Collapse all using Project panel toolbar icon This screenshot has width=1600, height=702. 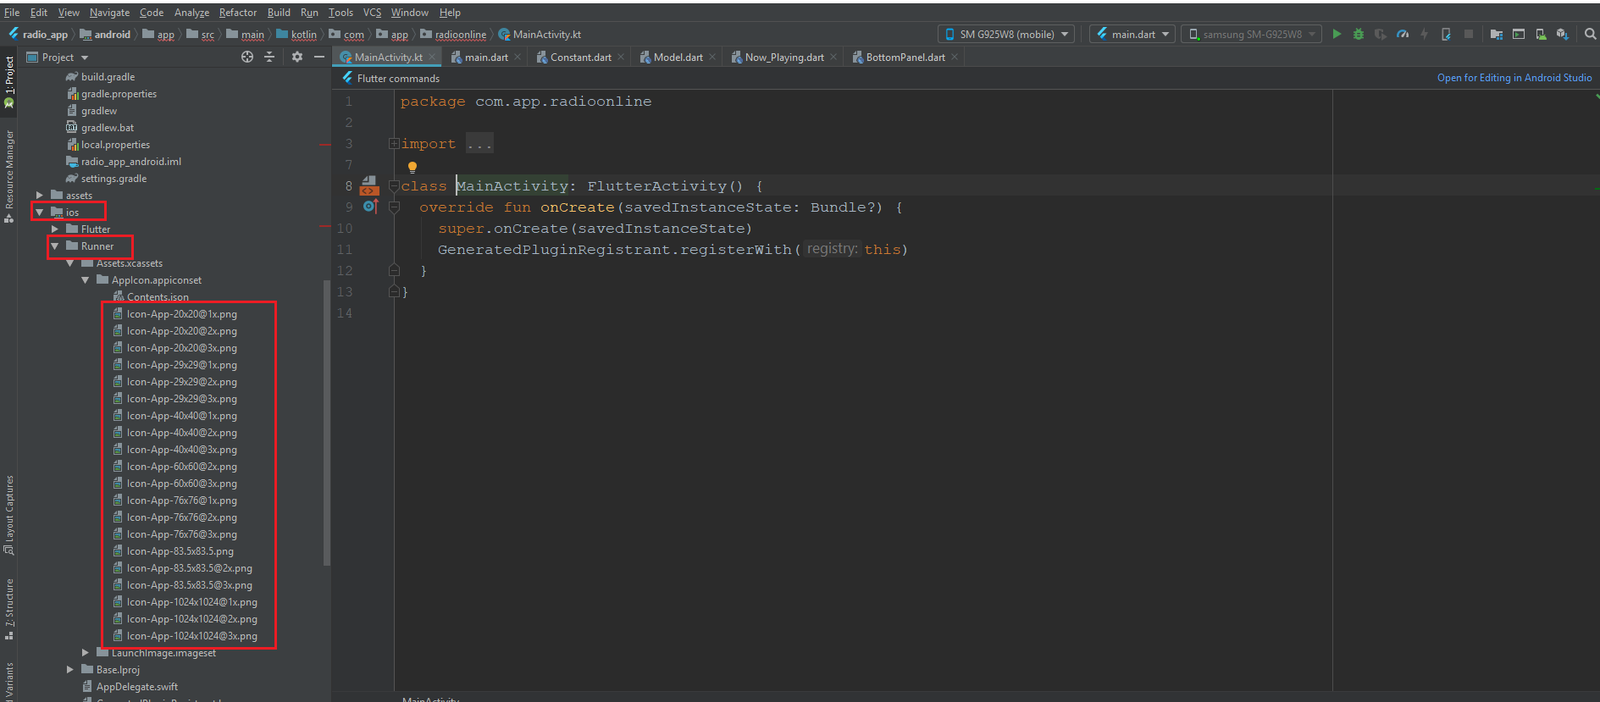tap(269, 57)
